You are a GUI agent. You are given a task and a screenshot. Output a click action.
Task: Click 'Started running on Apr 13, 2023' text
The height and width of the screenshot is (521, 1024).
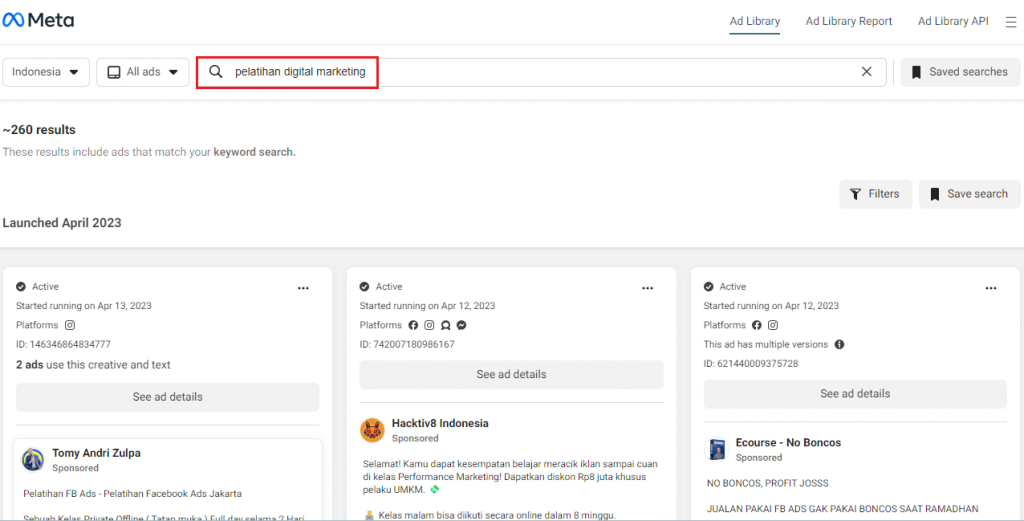coord(84,306)
